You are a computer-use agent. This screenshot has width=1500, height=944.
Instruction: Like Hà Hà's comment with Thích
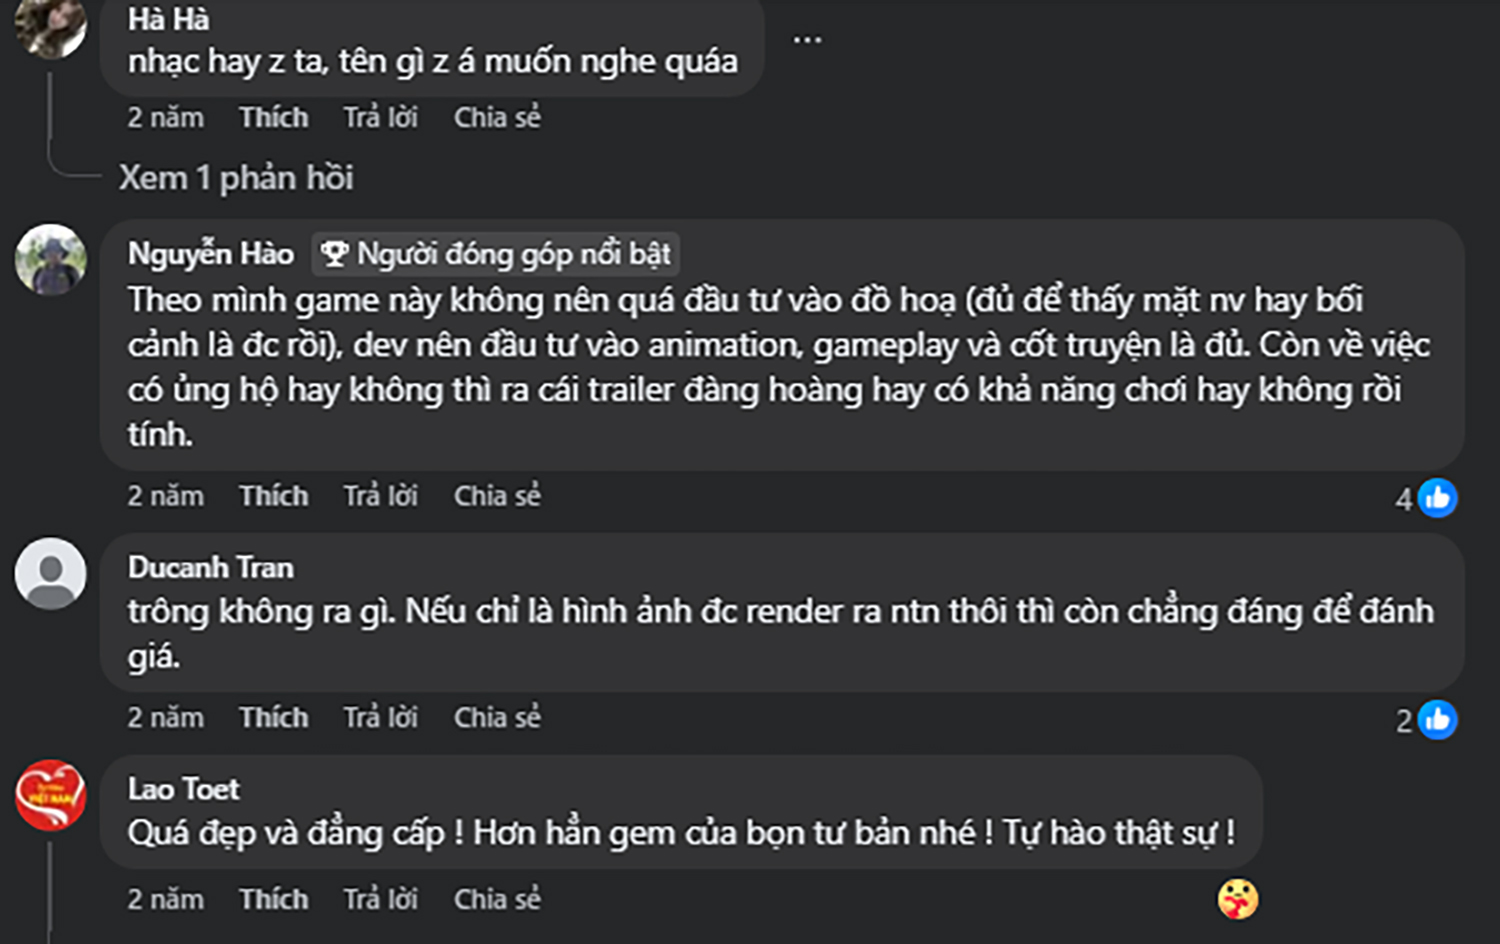[x=273, y=118]
